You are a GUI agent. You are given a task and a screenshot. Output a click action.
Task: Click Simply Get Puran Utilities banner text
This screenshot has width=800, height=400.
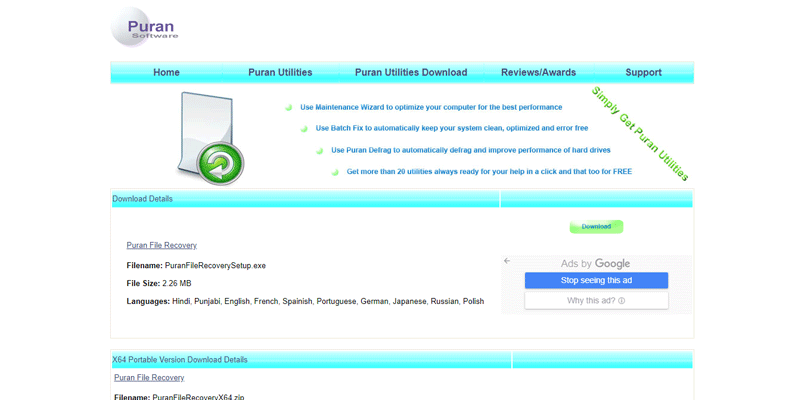(640, 134)
